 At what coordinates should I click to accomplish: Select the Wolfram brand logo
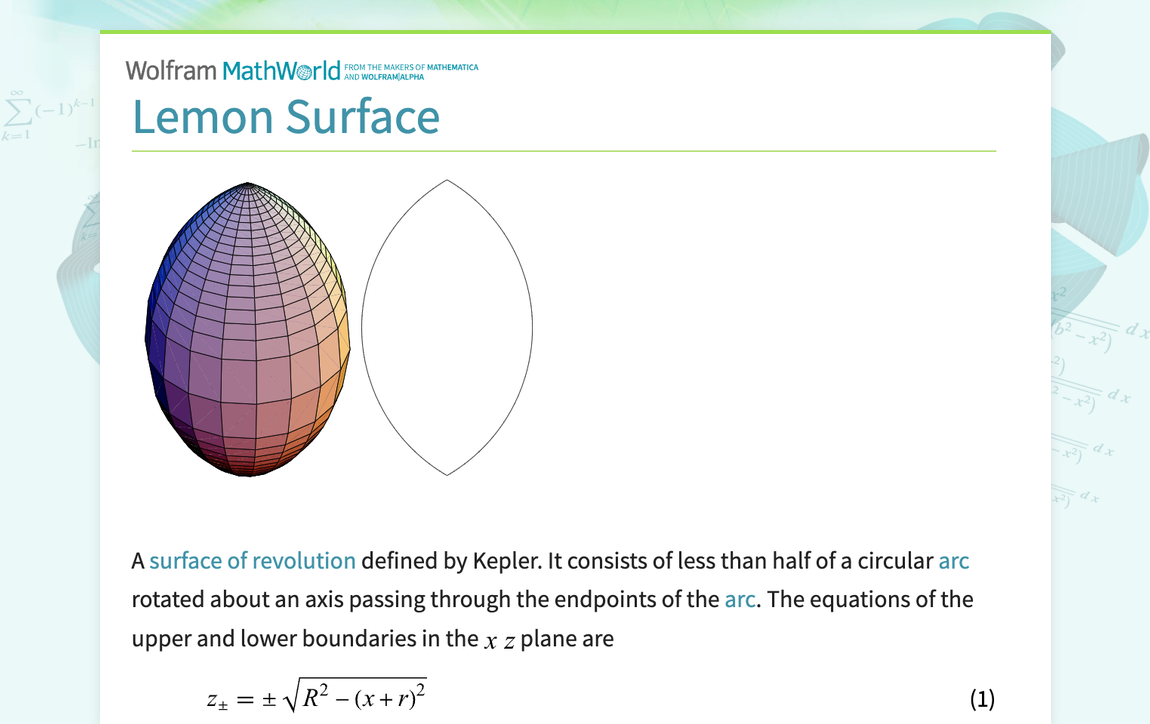tap(169, 70)
